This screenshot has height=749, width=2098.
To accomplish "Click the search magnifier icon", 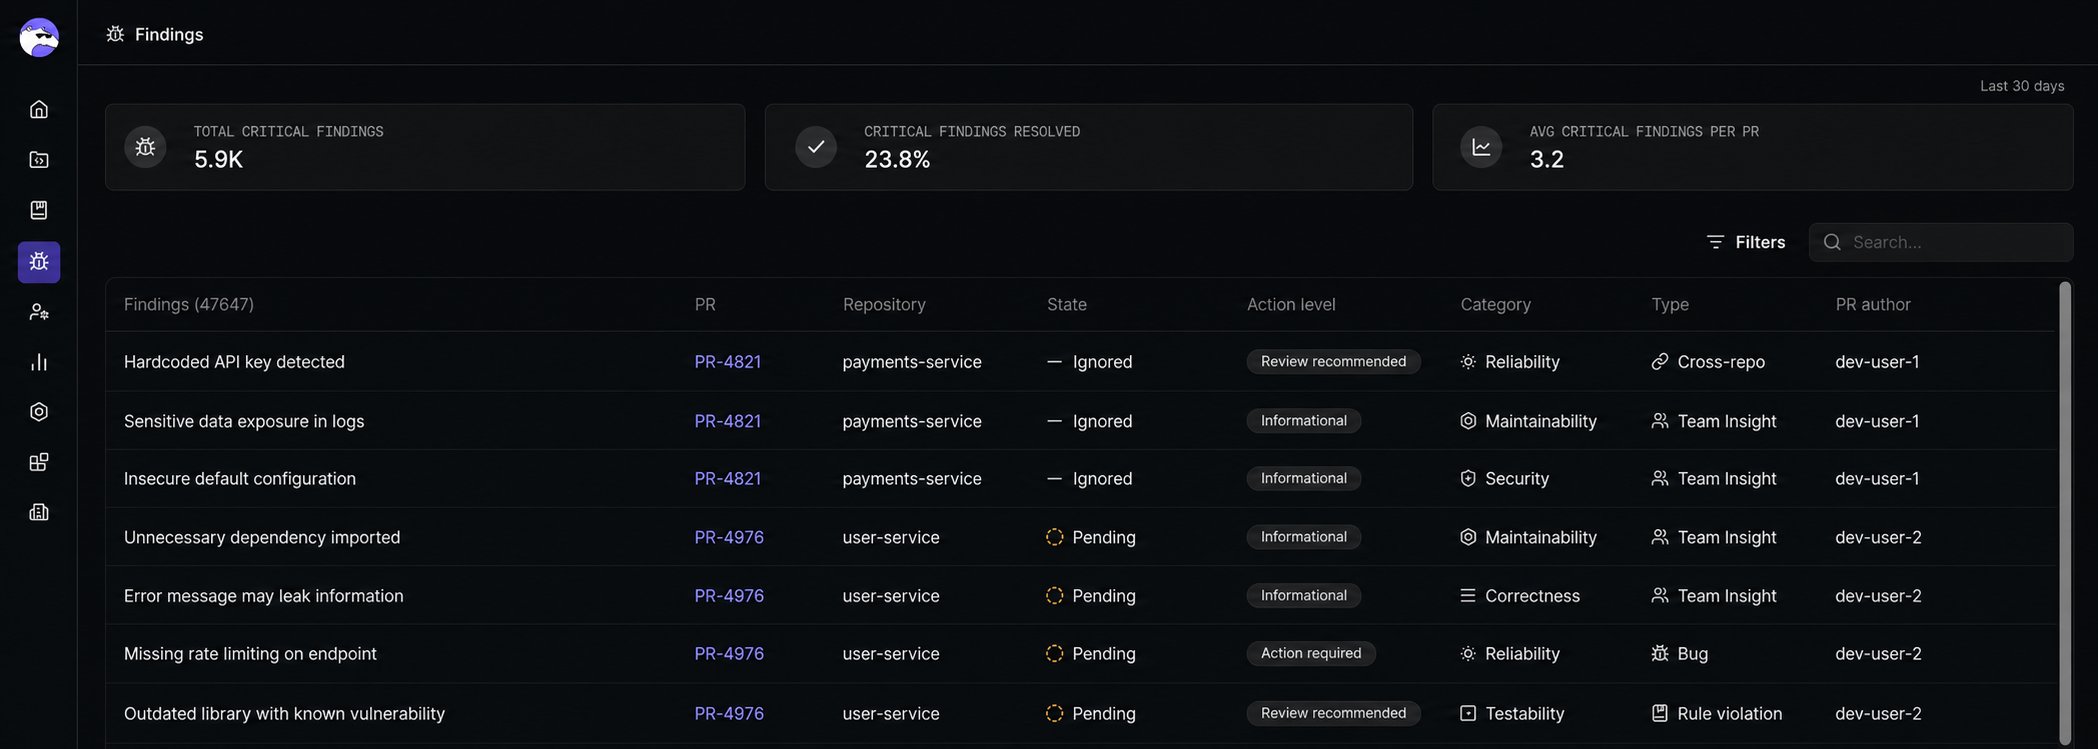I will (x=1832, y=242).
